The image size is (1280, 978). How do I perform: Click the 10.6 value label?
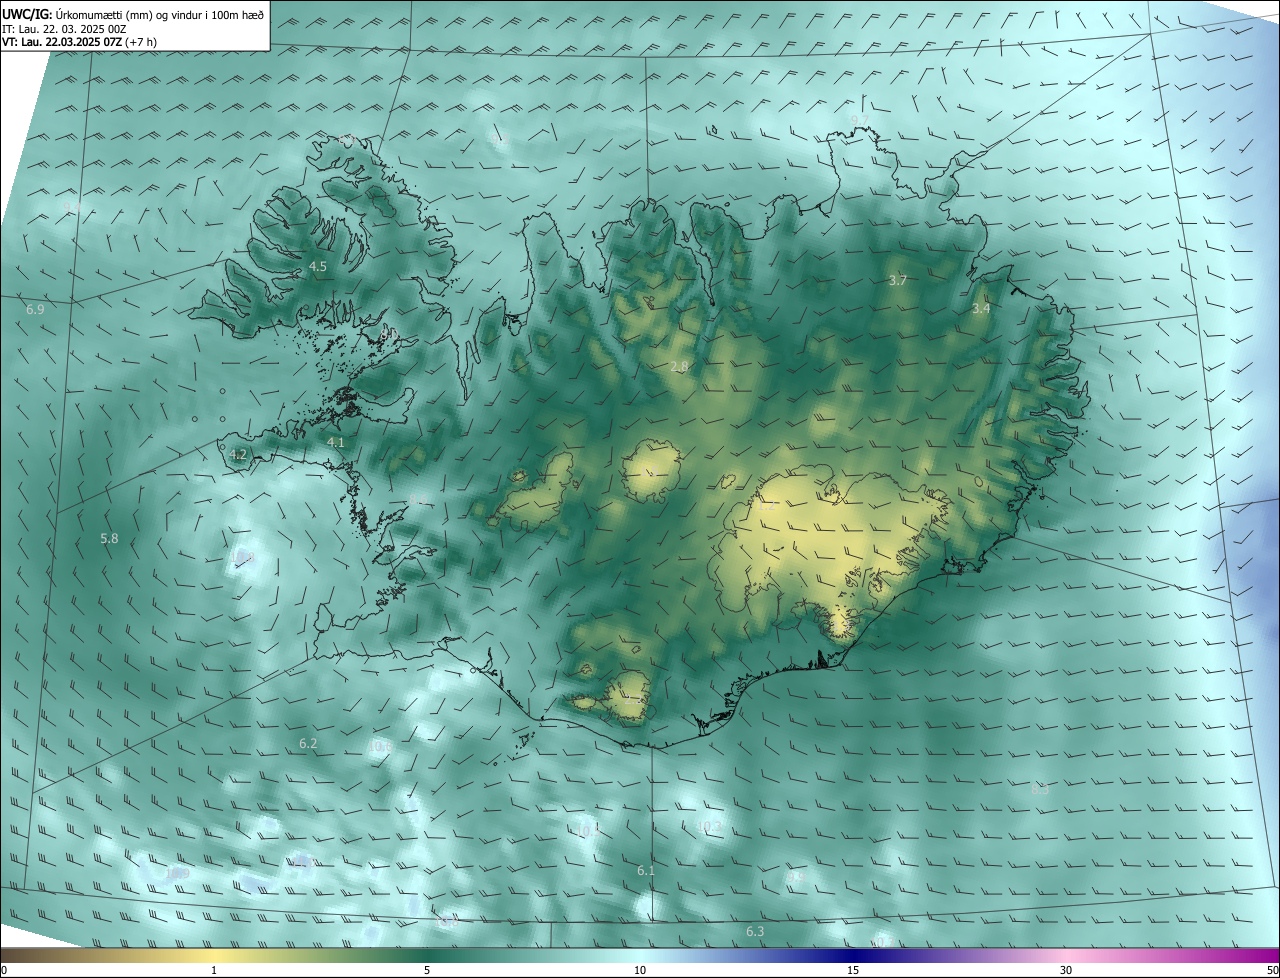click(x=380, y=746)
